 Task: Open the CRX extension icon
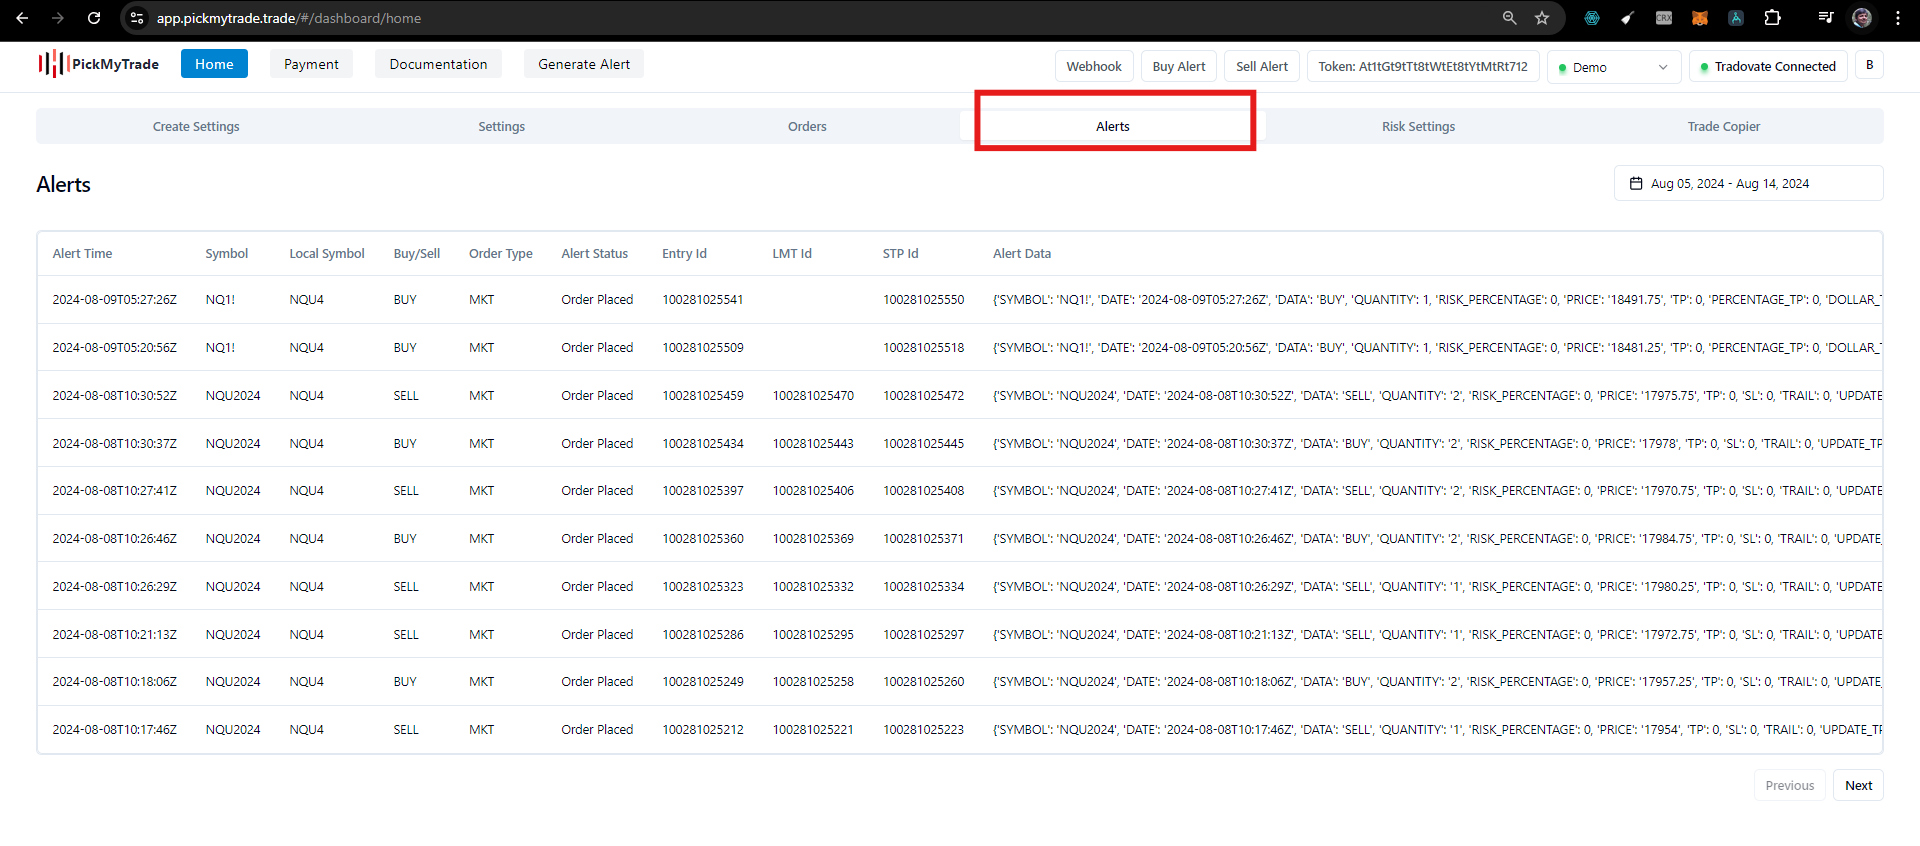tap(1664, 18)
